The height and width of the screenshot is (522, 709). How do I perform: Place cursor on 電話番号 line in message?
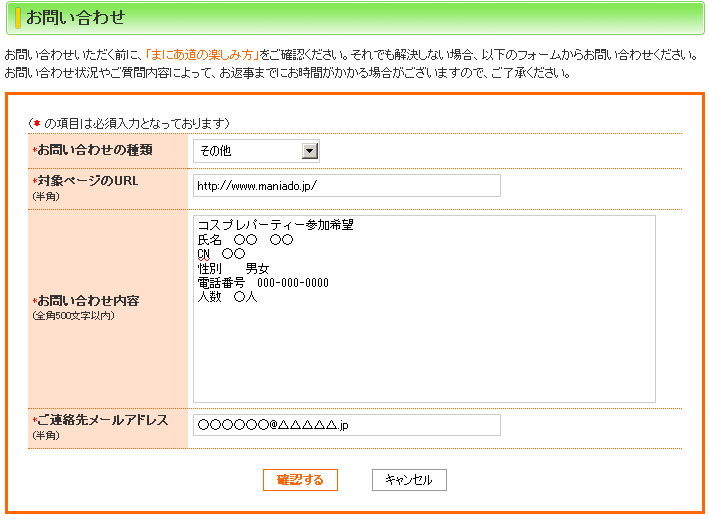click(x=263, y=283)
